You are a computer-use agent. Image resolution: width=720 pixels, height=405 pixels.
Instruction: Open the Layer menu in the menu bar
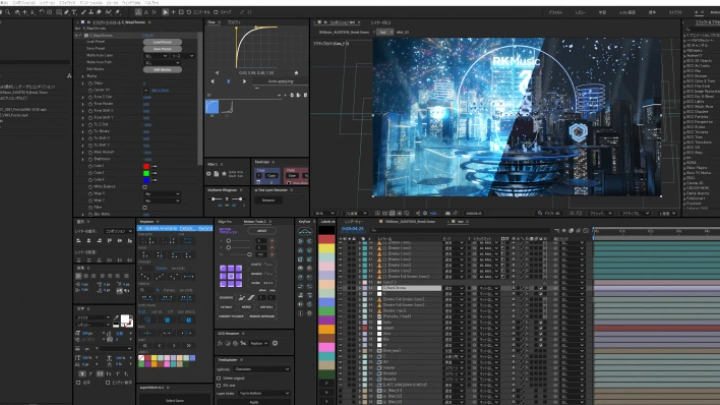tap(47, 3)
